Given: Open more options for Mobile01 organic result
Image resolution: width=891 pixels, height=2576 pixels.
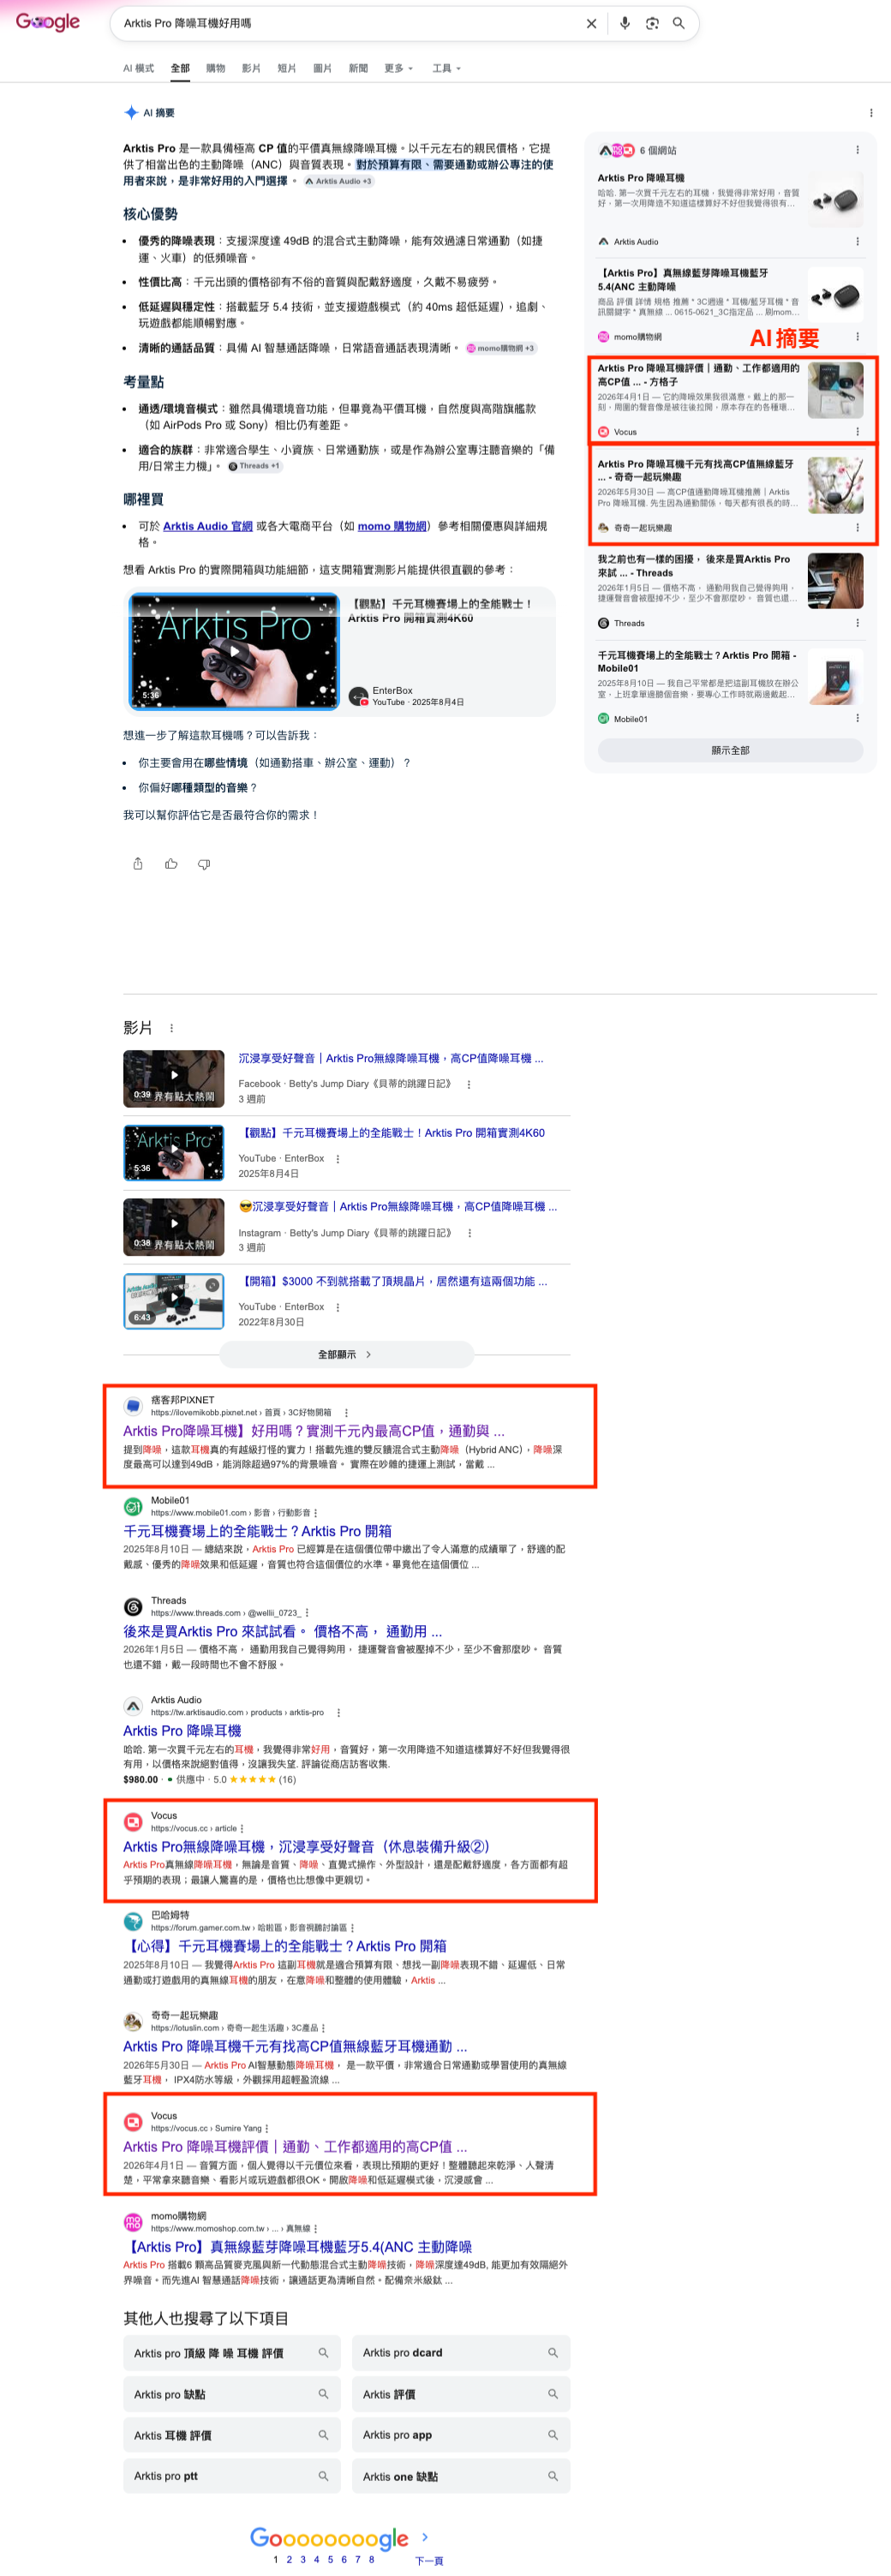Looking at the screenshot, I should coord(316,1513).
